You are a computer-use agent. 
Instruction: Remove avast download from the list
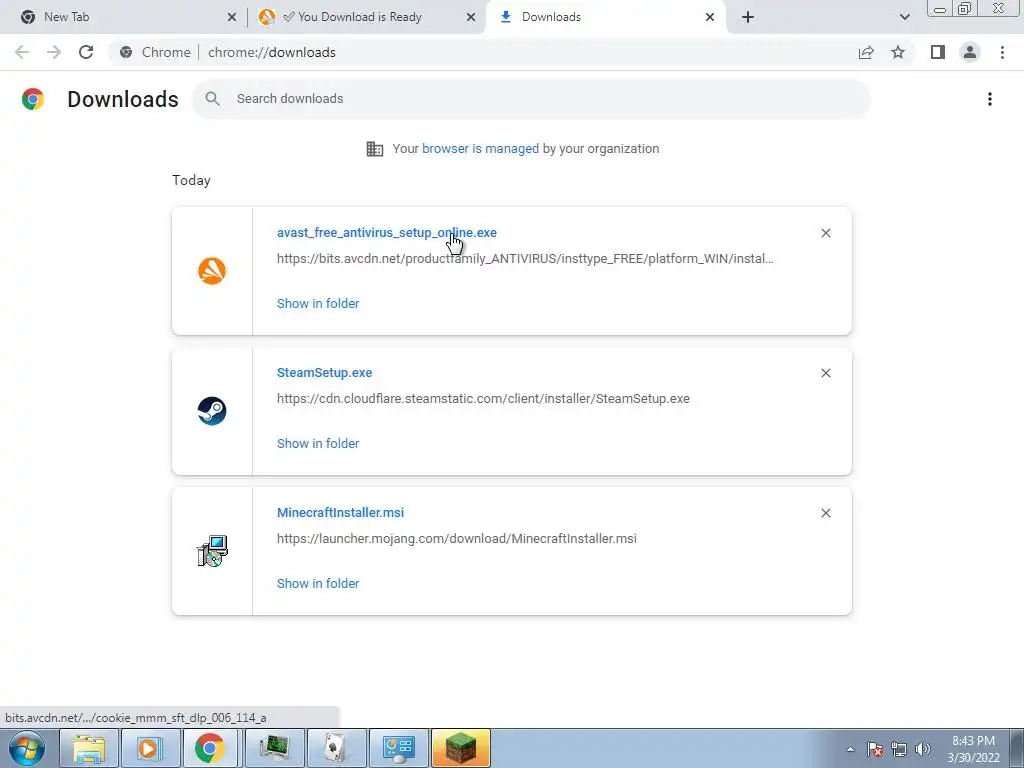825,233
